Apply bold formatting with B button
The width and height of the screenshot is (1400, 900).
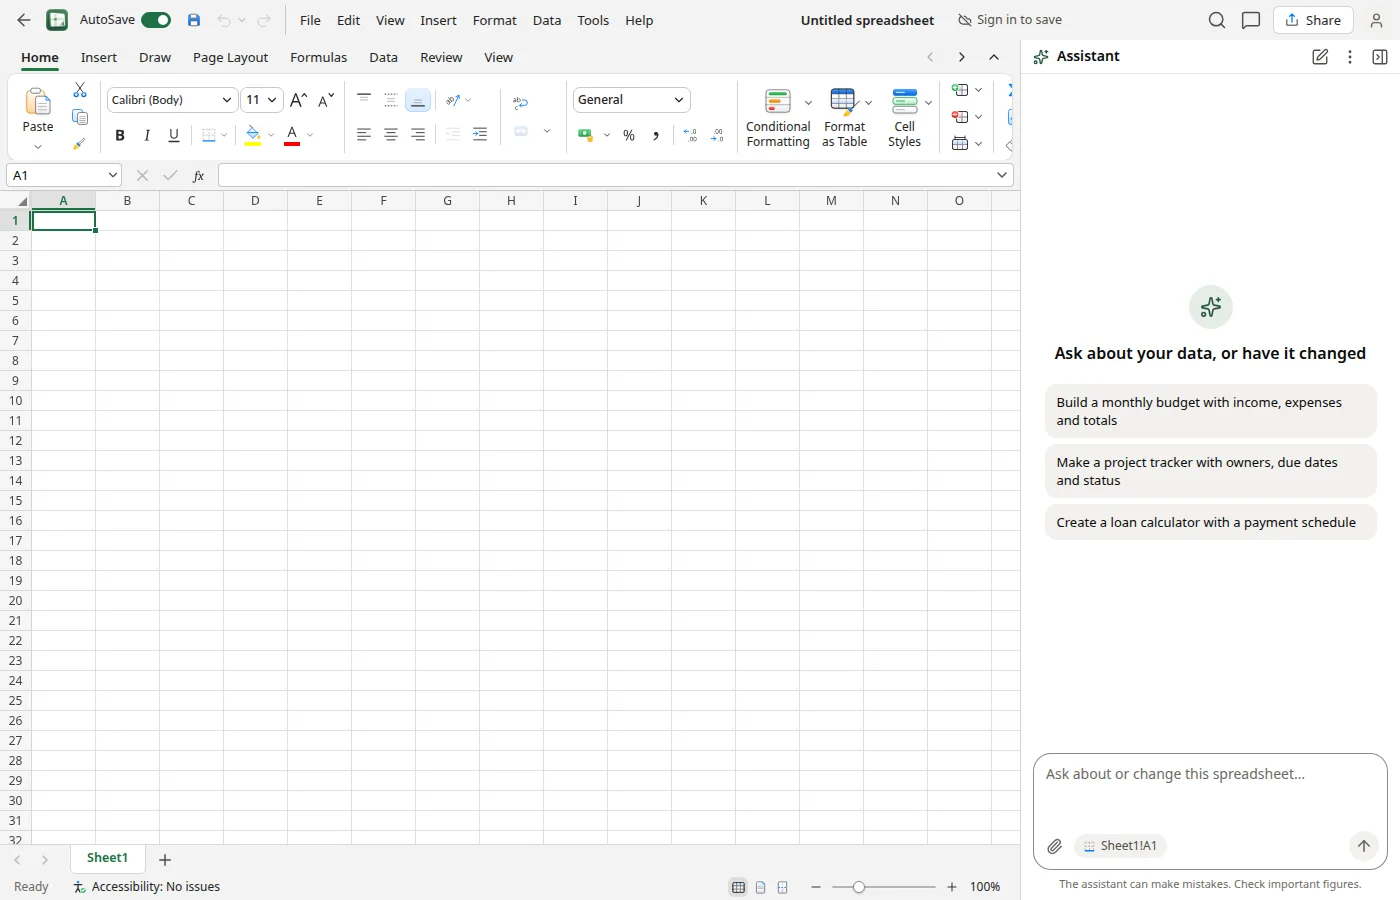[x=120, y=135]
